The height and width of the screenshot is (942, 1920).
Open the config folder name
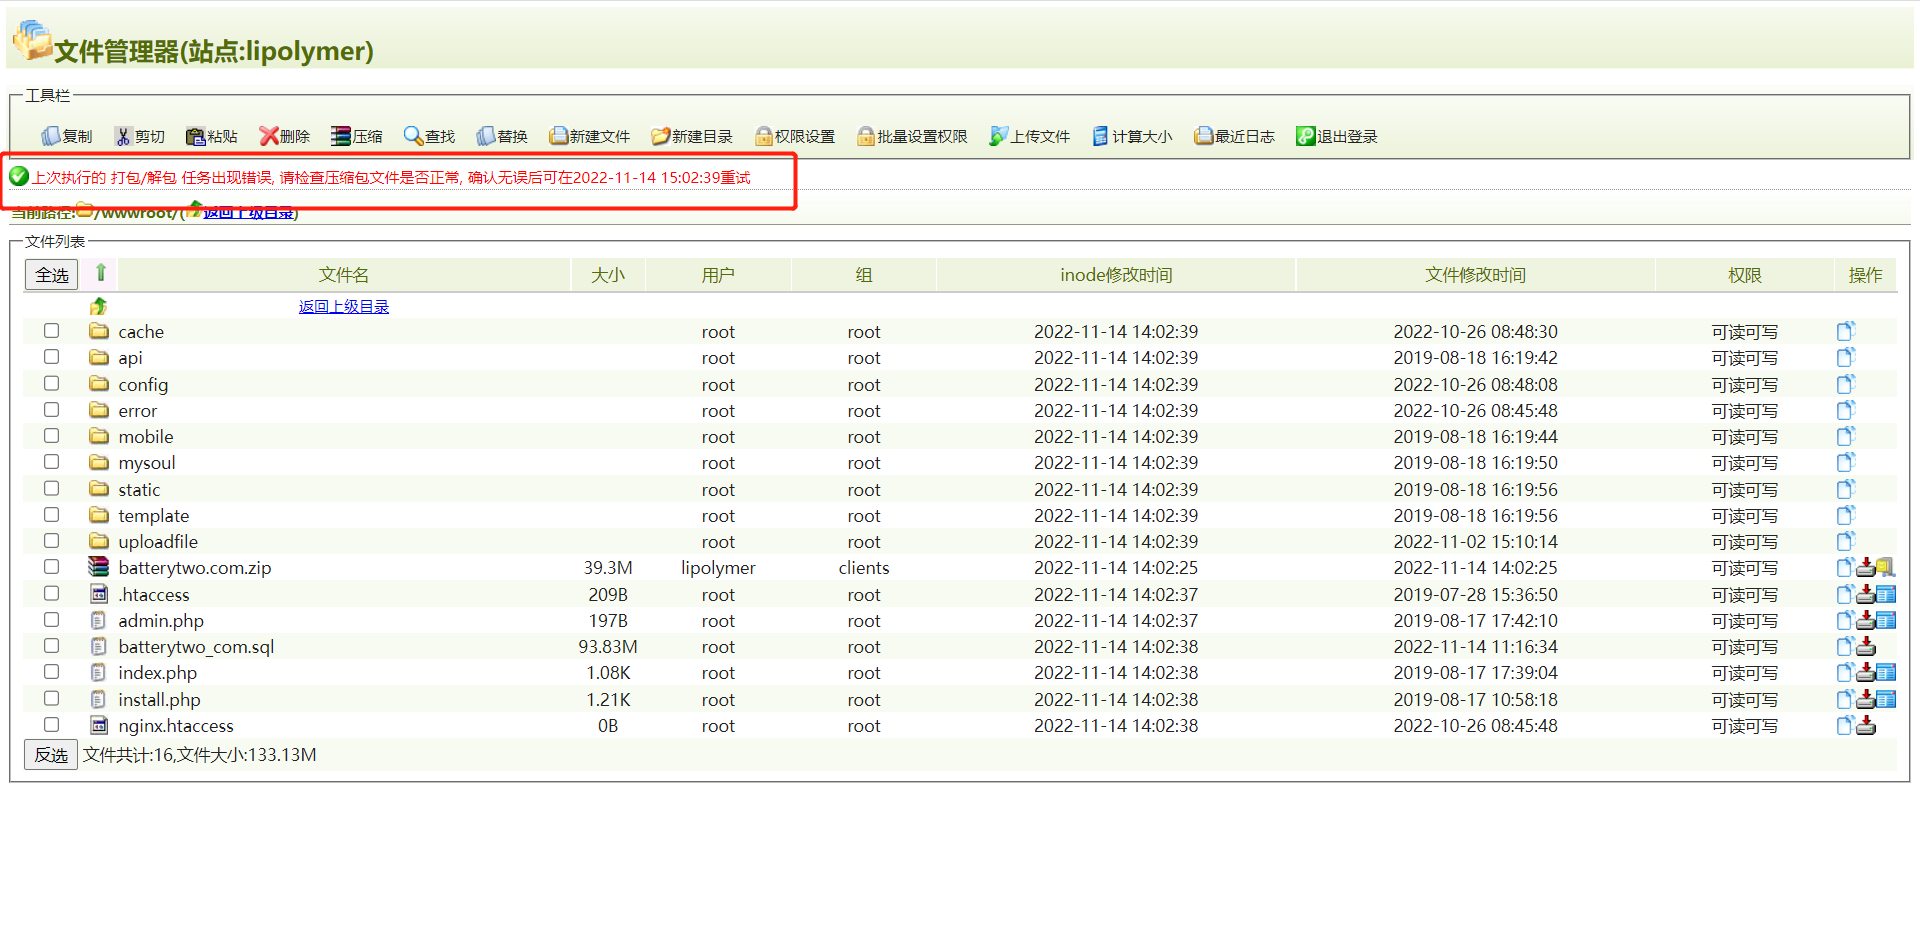click(x=143, y=384)
